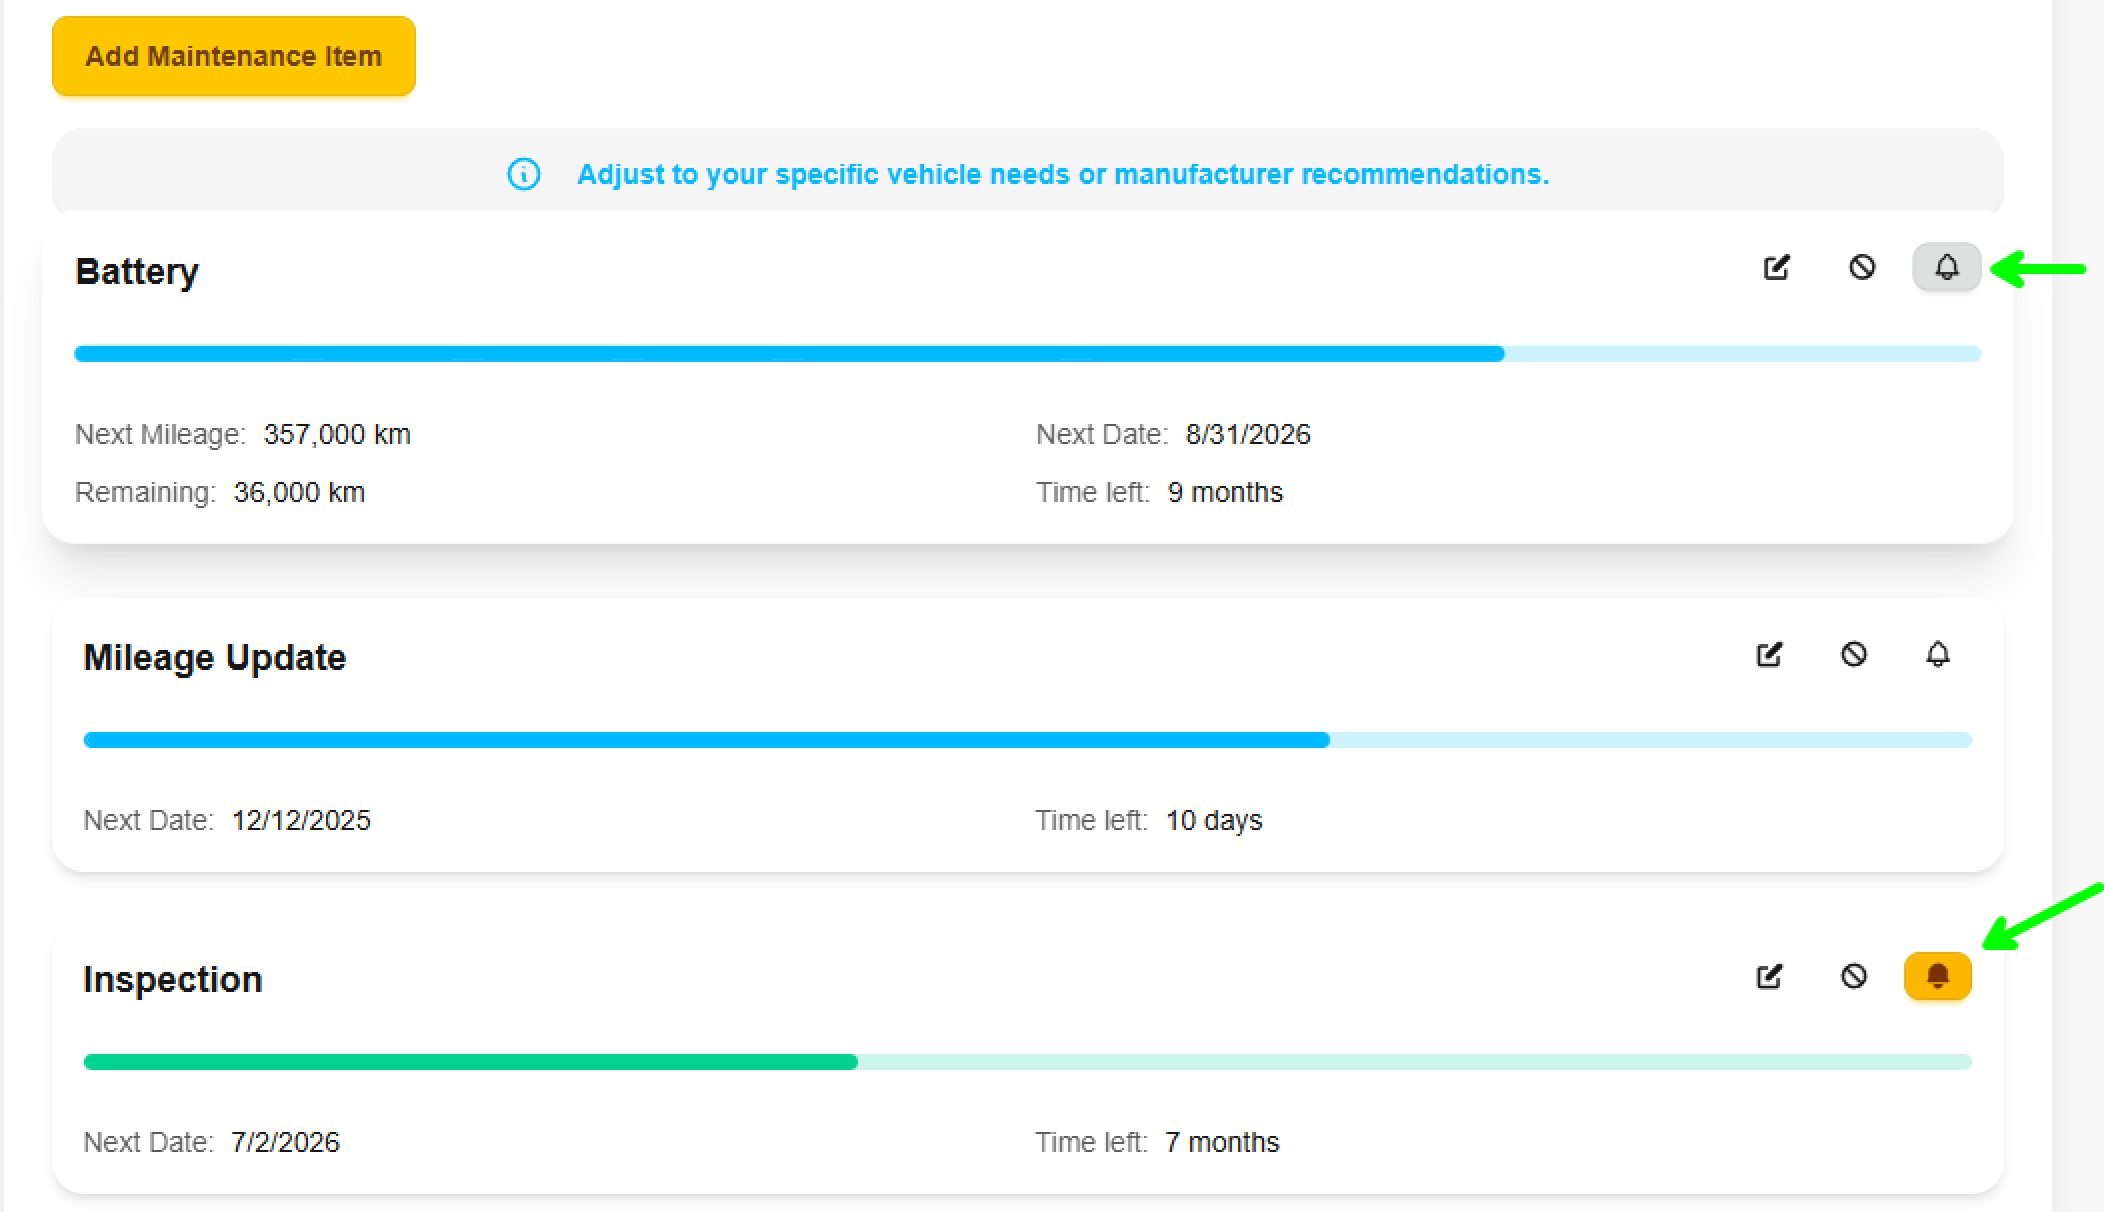Disable the Battery item with ban icon
Image resolution: width=2104 pixels, height=1212 pixels.
[1861, 267]
